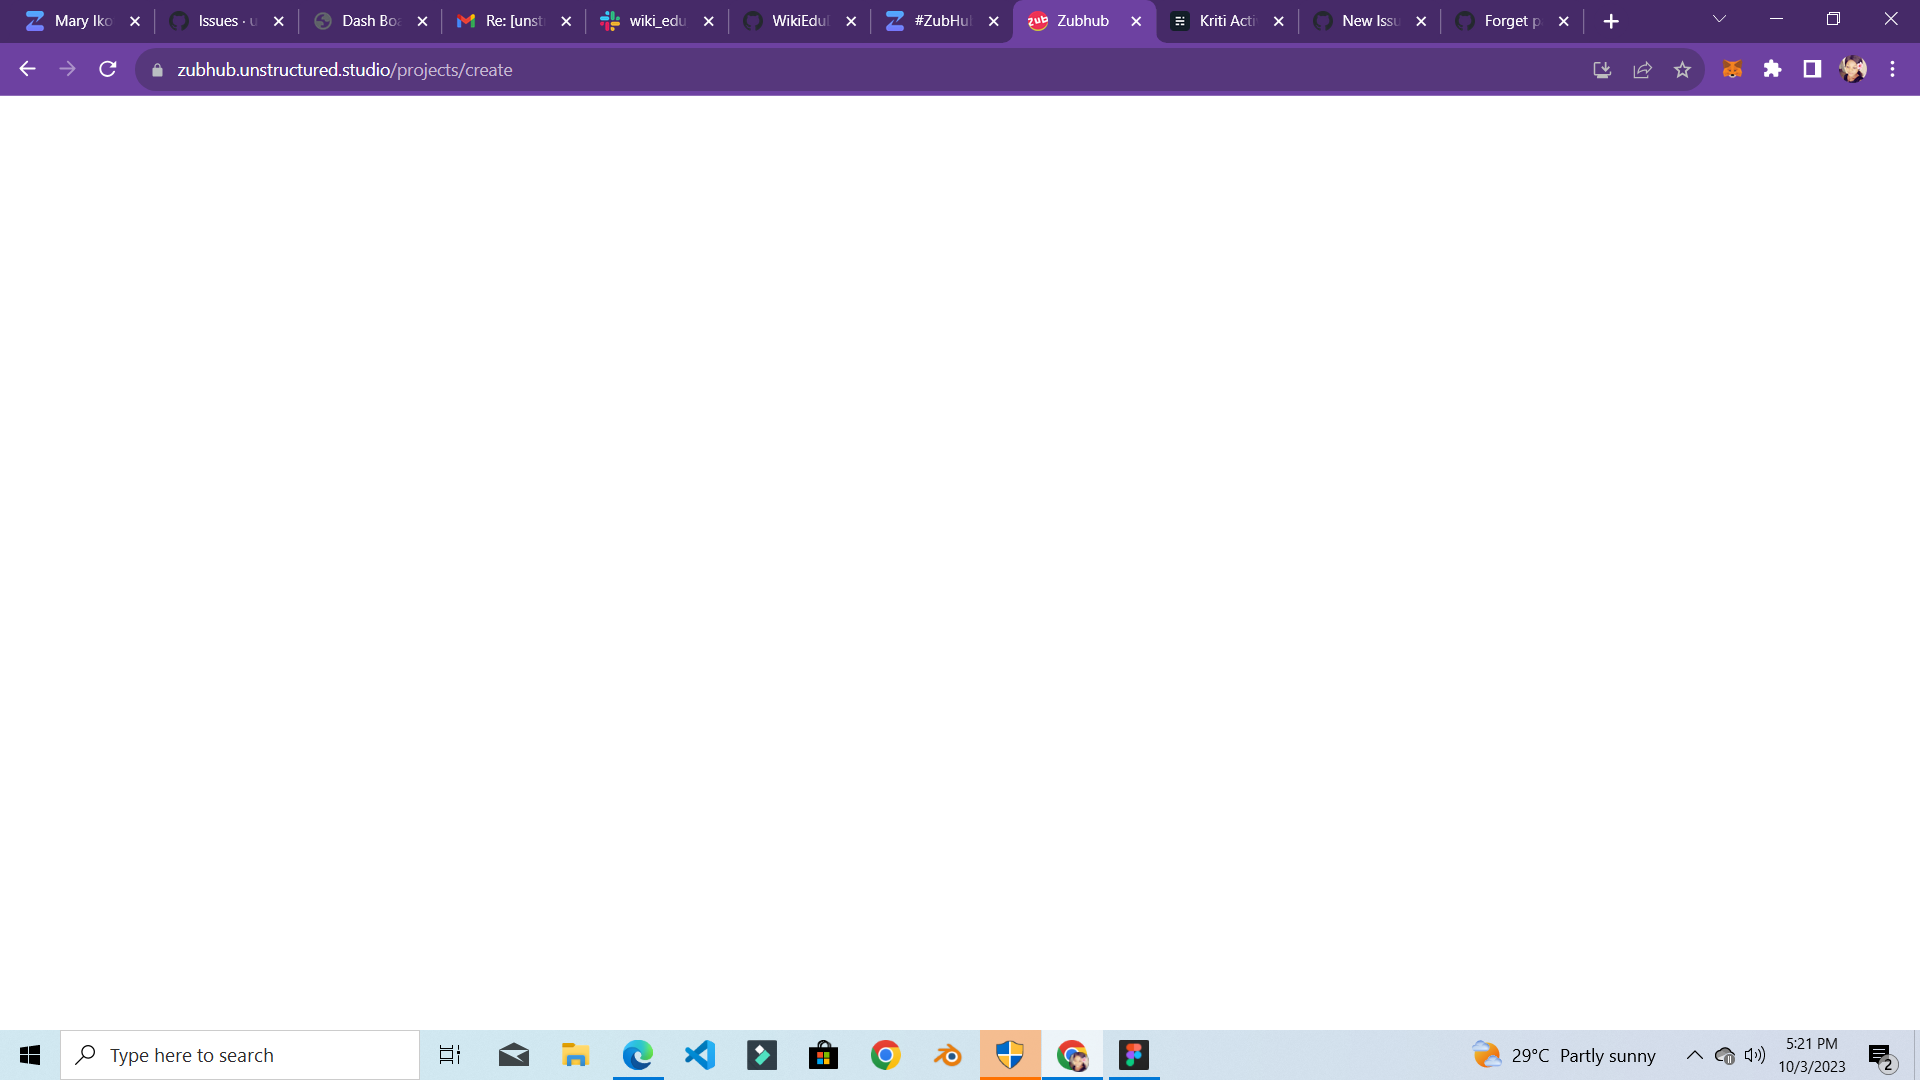1920x1080 pixels.
Task: Open MetaMask from the extensions toolbar
Action: (1731, 69)
